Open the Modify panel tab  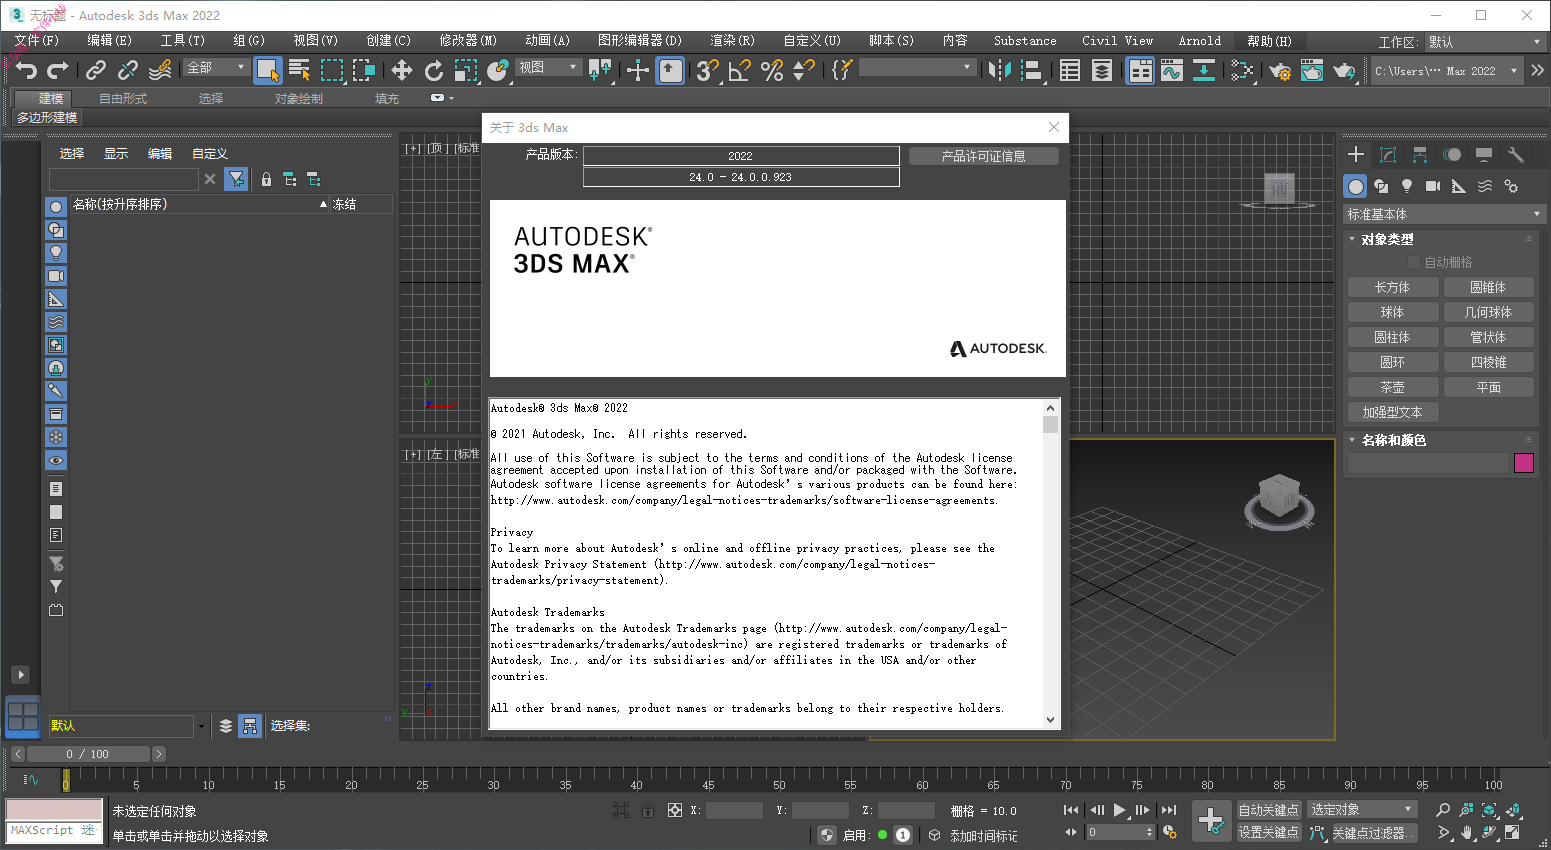tap(1388, 155)
